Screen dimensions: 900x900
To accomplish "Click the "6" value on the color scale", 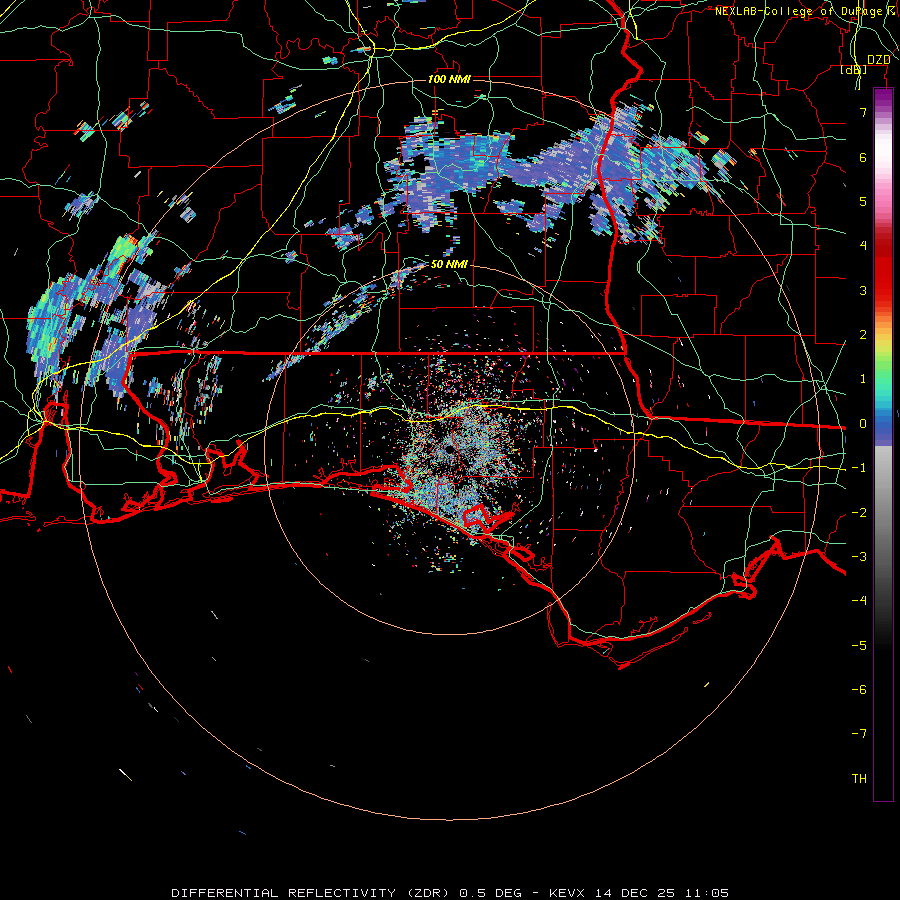I will click(x=862, y=157).
